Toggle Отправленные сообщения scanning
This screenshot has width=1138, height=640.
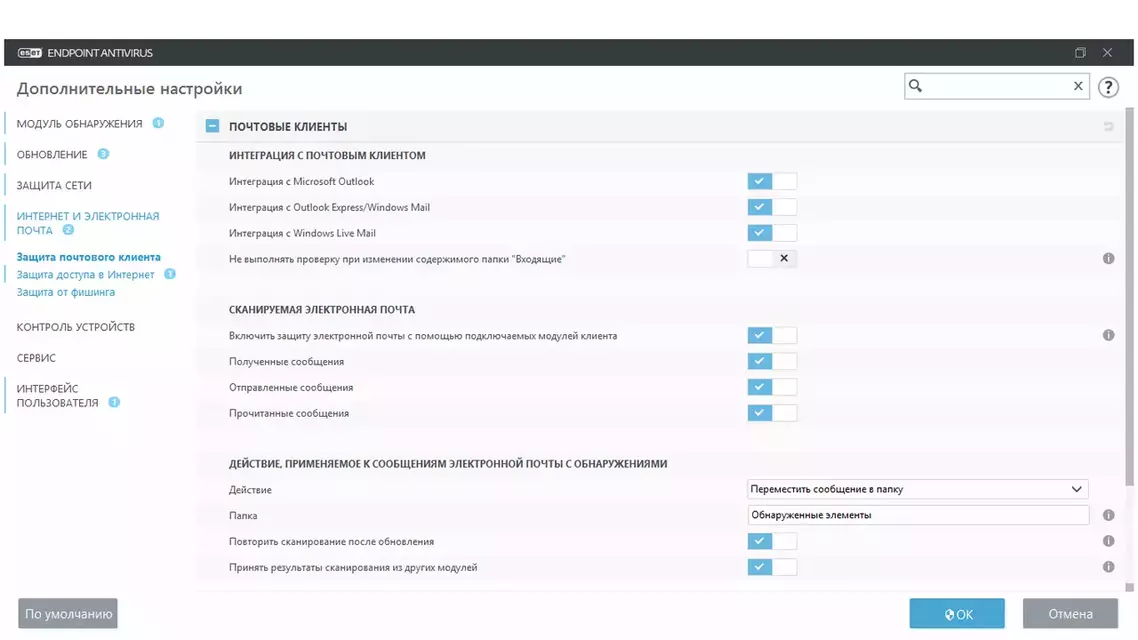coord(772,387)
